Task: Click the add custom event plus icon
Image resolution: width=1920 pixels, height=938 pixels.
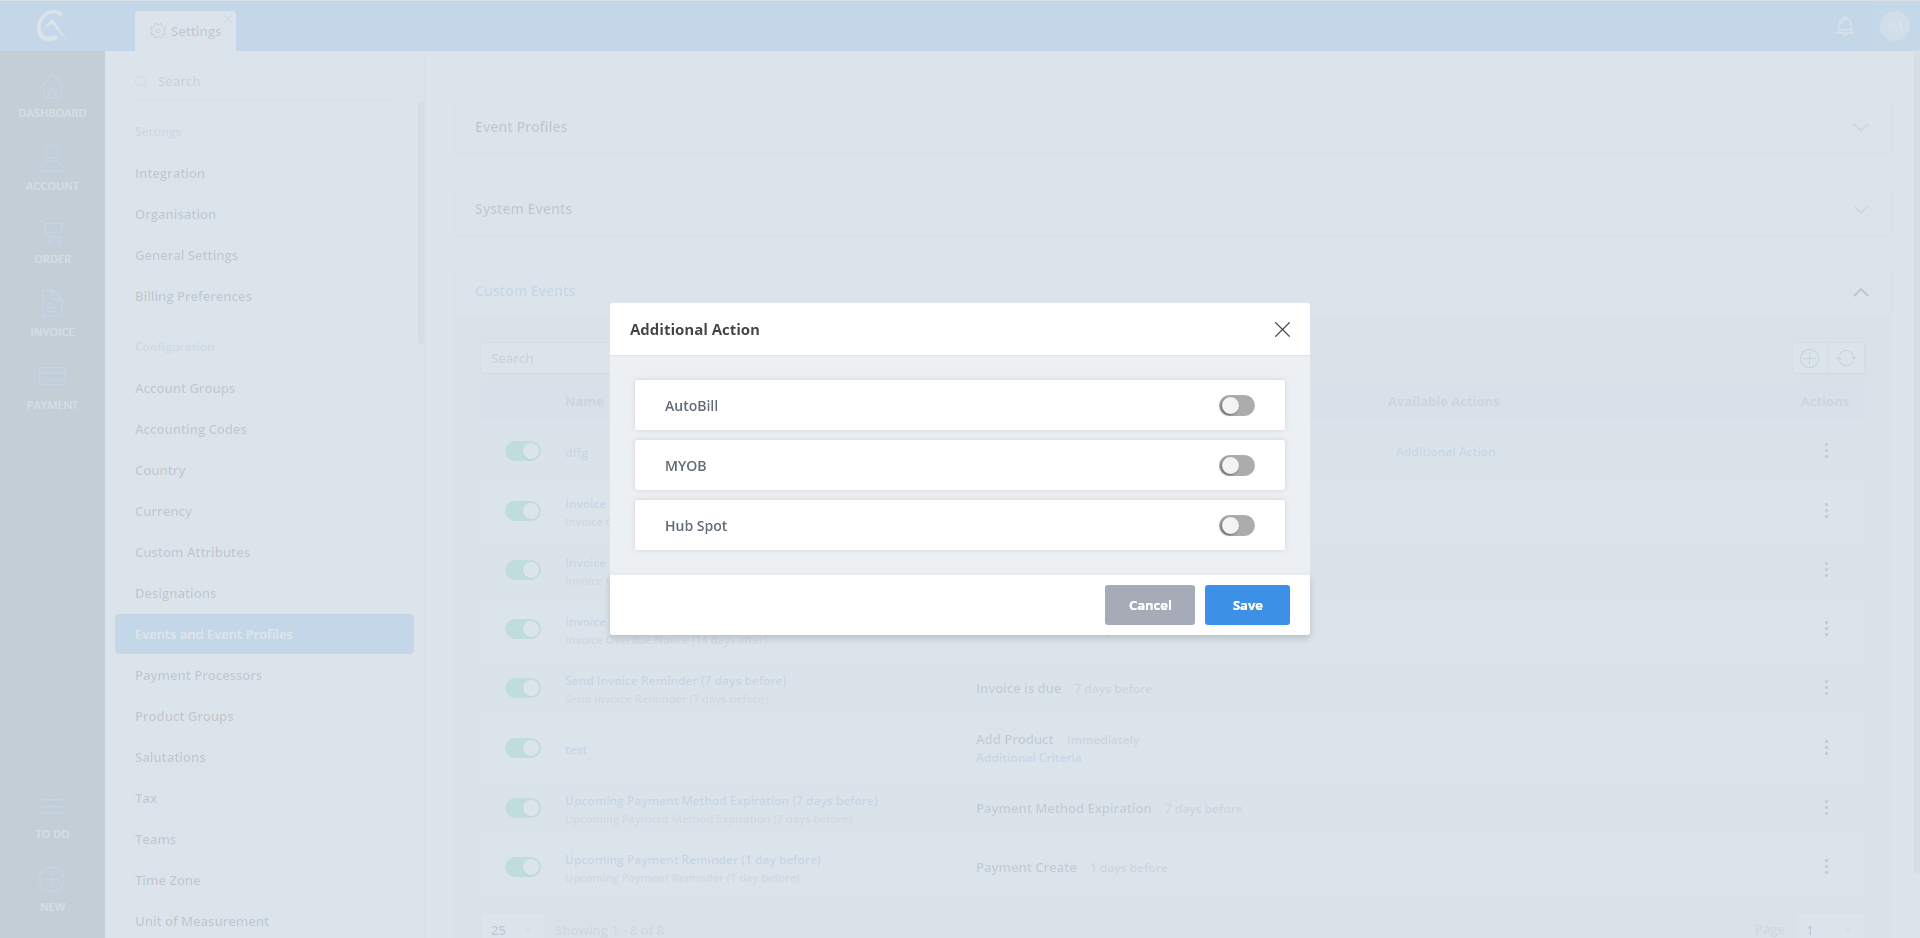Action: click(x=1809, y=358)
